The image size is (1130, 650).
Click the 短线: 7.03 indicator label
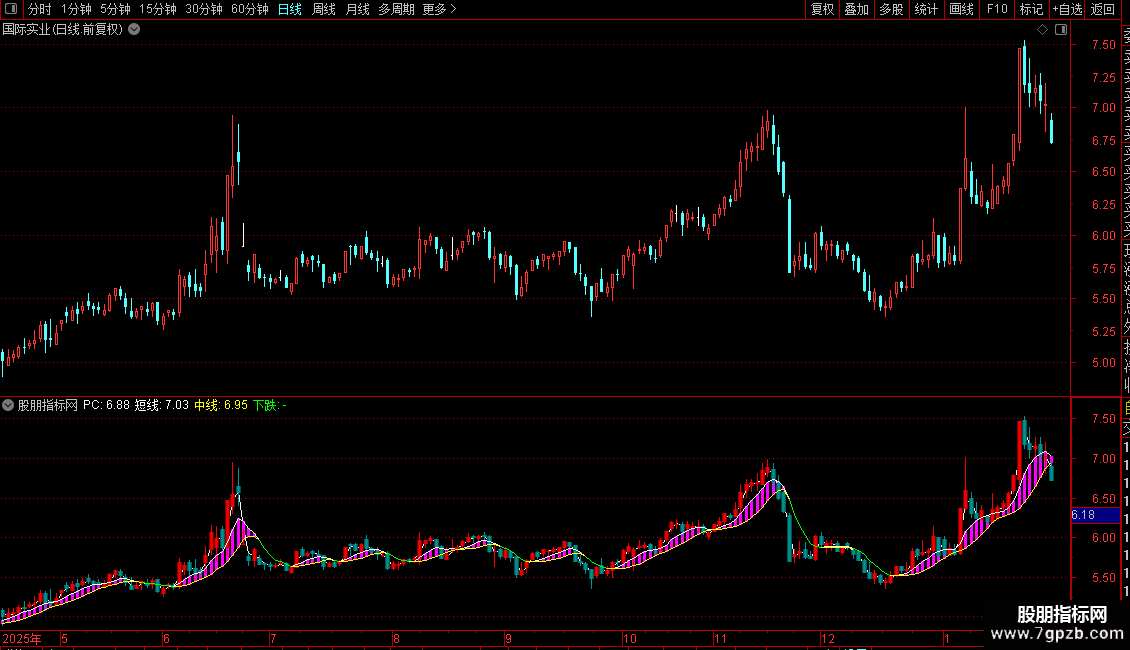[x=161, y=406]
